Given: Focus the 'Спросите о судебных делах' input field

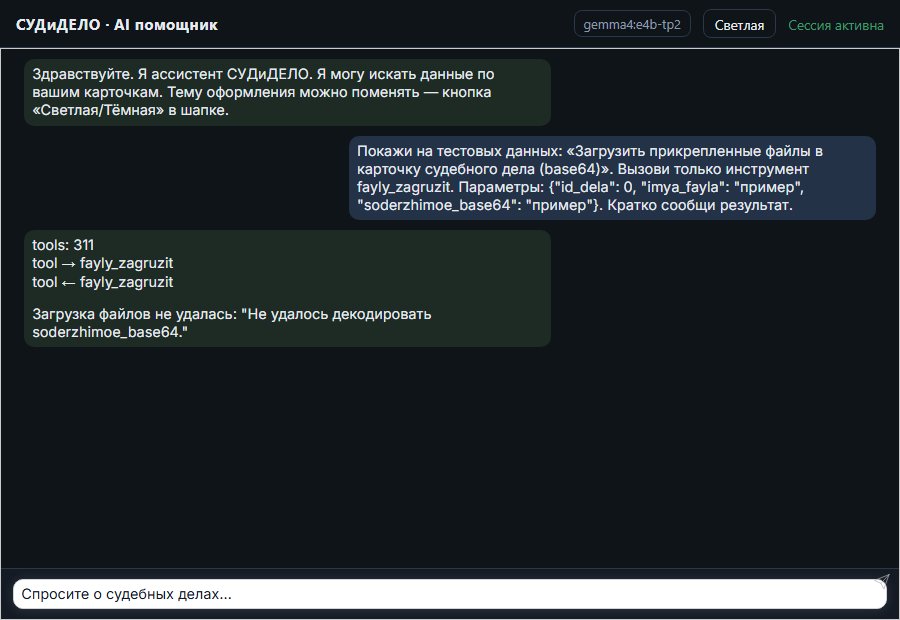Looking at the screenshot, I should [x=449, y=594].
